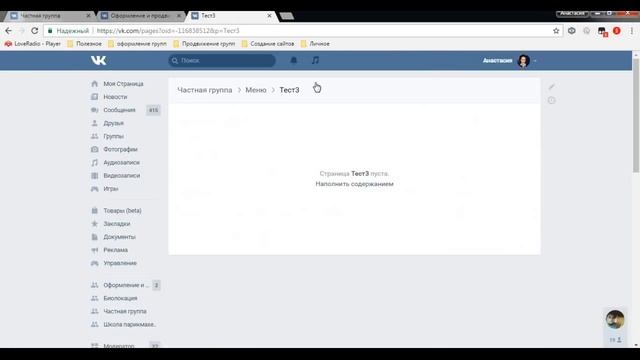Open the Полезное bookmarks folder
640x360 pixels.
click(x=84, y=44)
